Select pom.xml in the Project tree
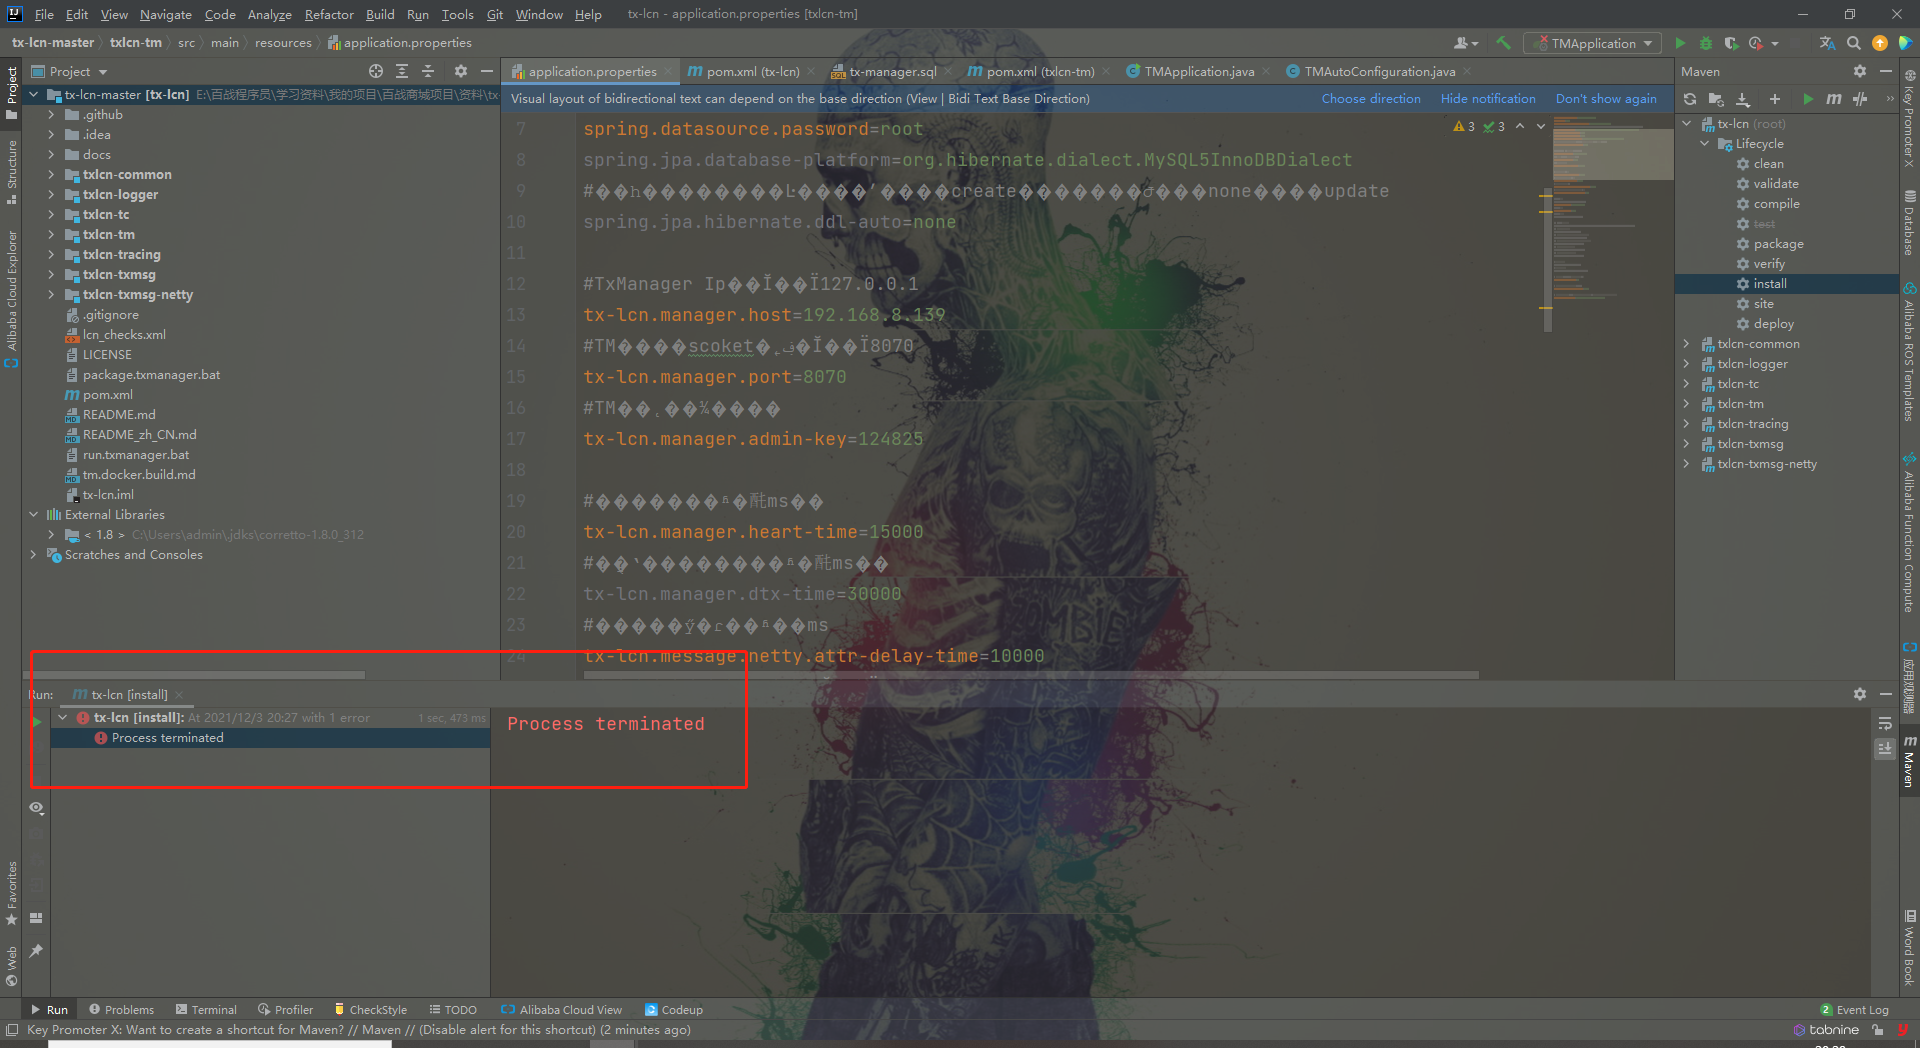 [107, 394]
